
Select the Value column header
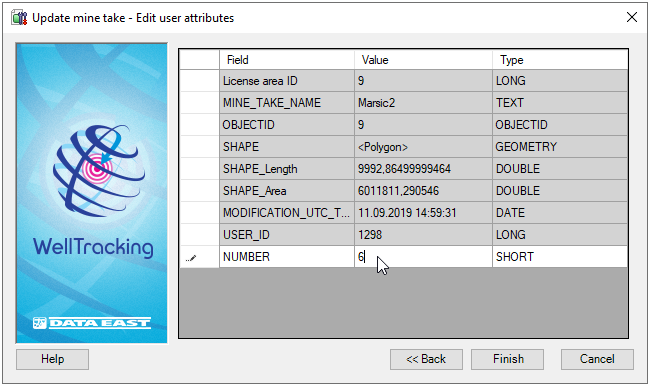pos(423,60)
